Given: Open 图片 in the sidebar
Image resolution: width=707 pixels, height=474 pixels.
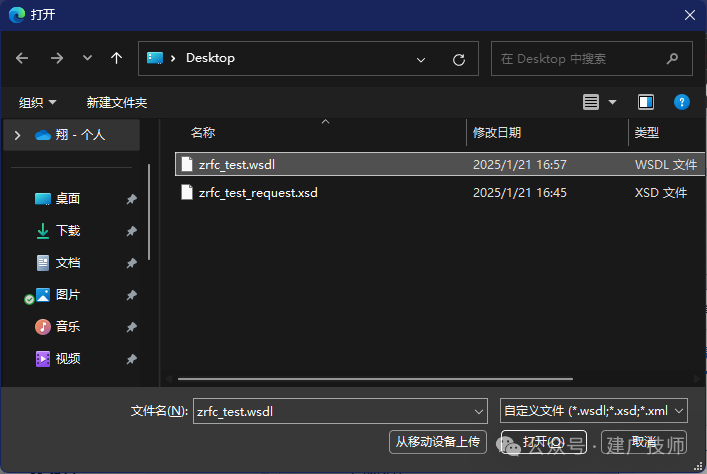Looking at the screenshot, I should 68,295.
